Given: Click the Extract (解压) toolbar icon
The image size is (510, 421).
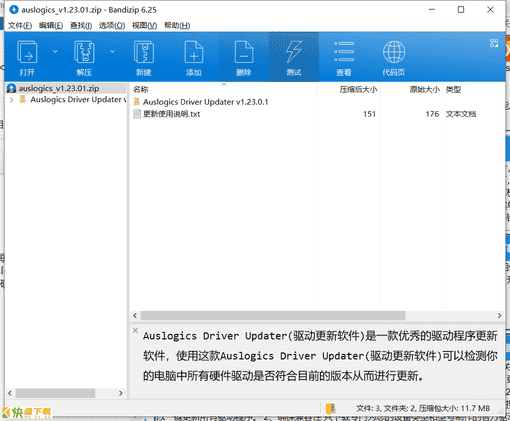Looking at the screenshot, I should tap(84, 52).
